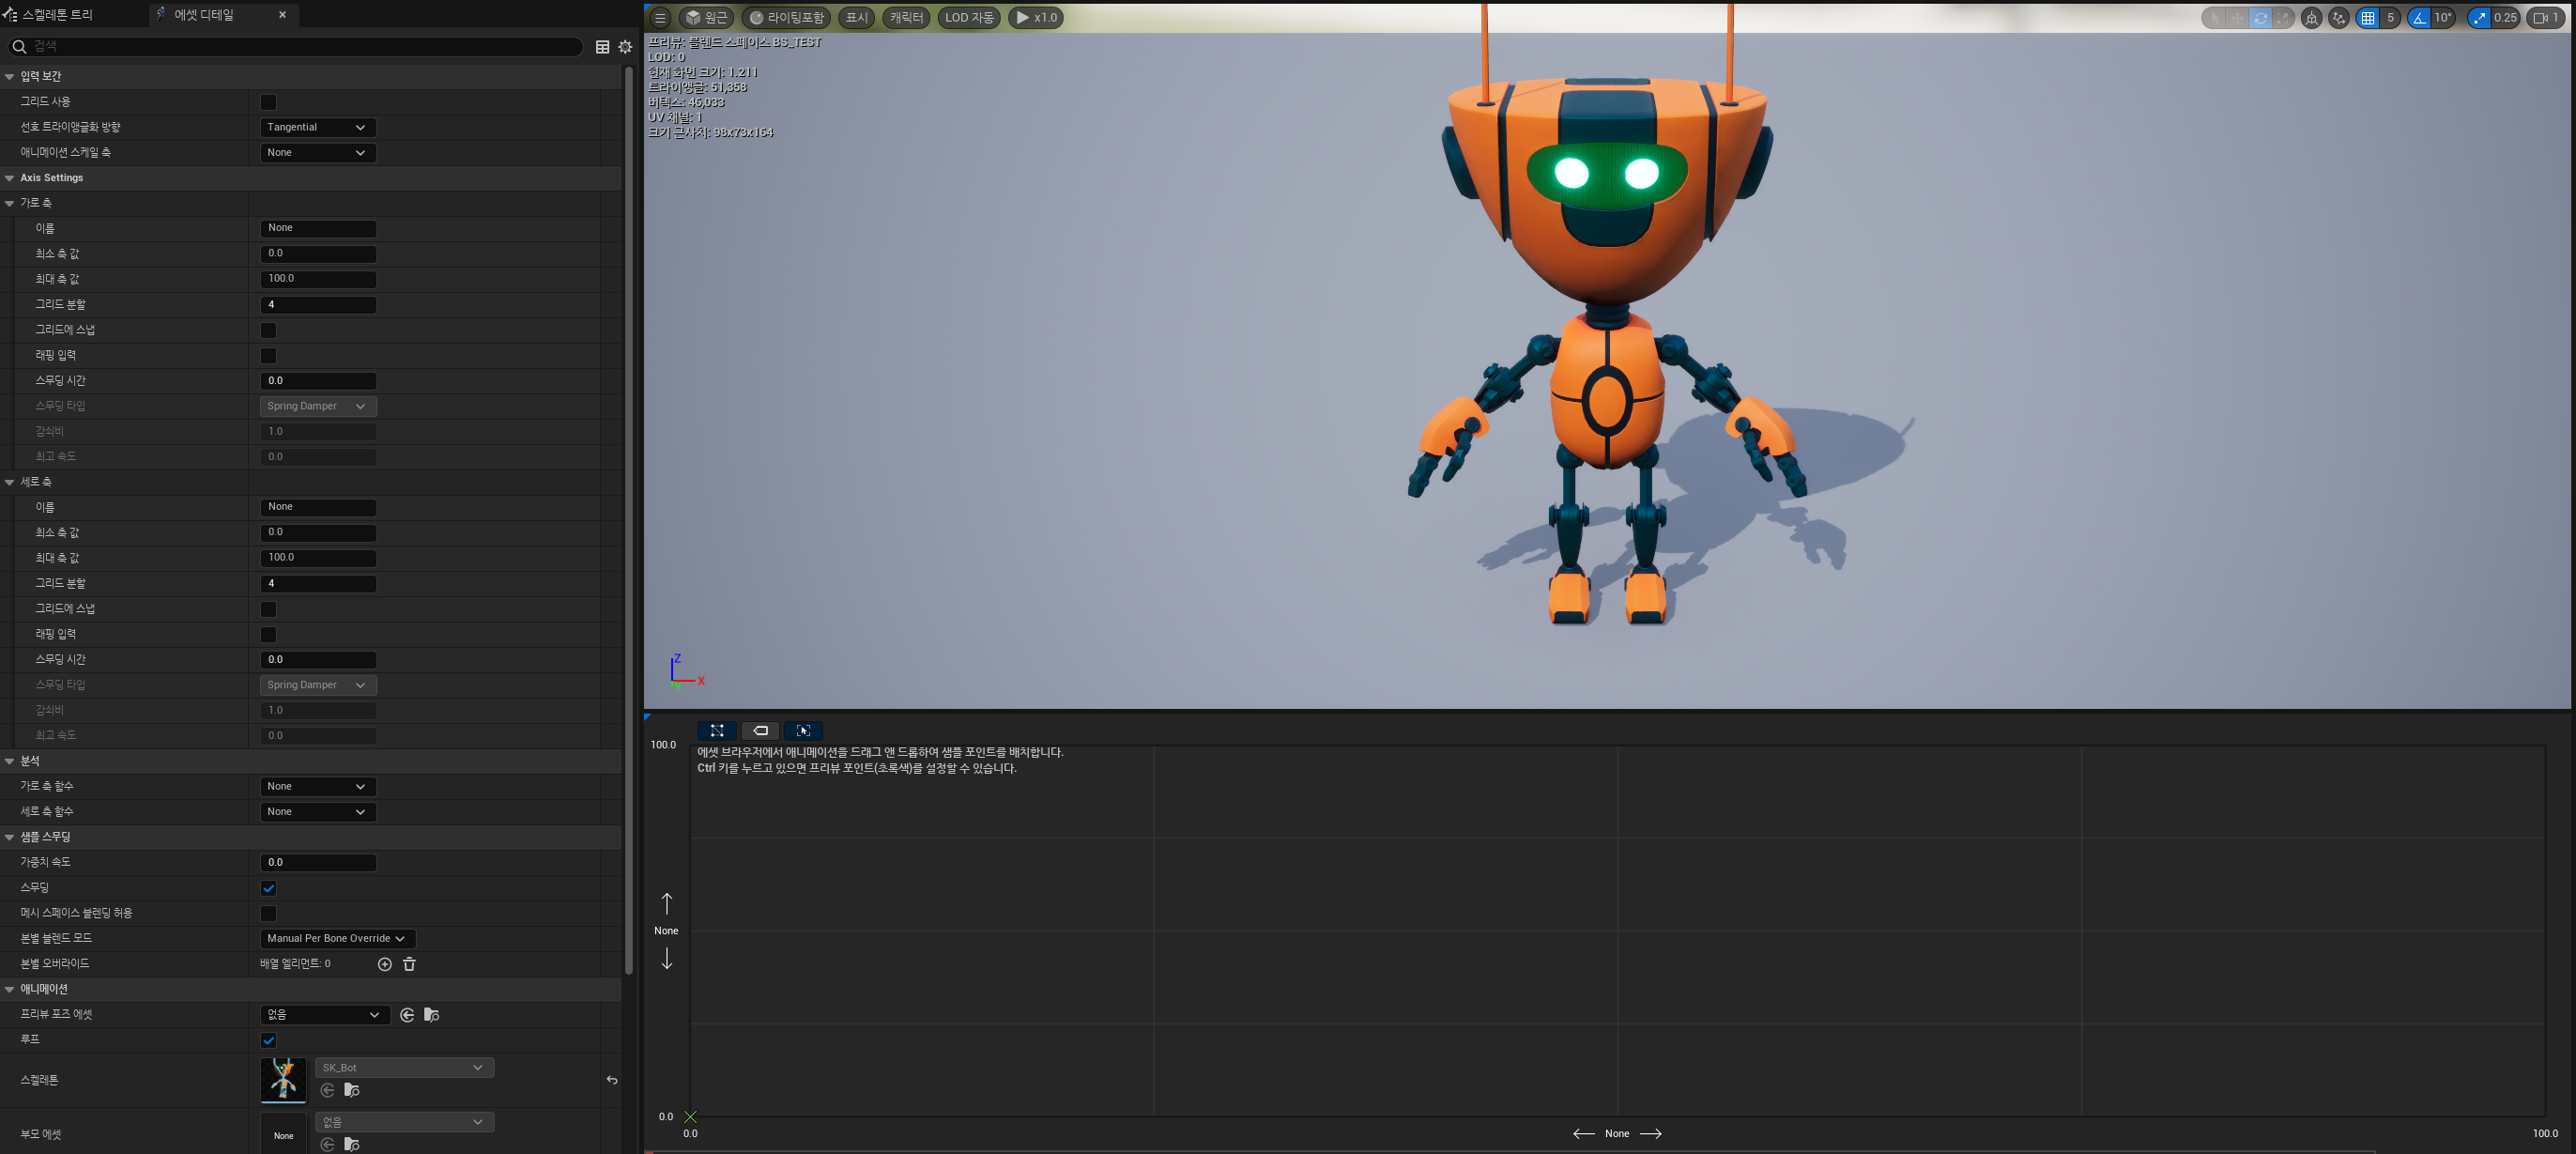Viewport: 2576px width, 1154px height.
Task: Open Manual Per Bone Override dropdown
Action: click(337, 938)
